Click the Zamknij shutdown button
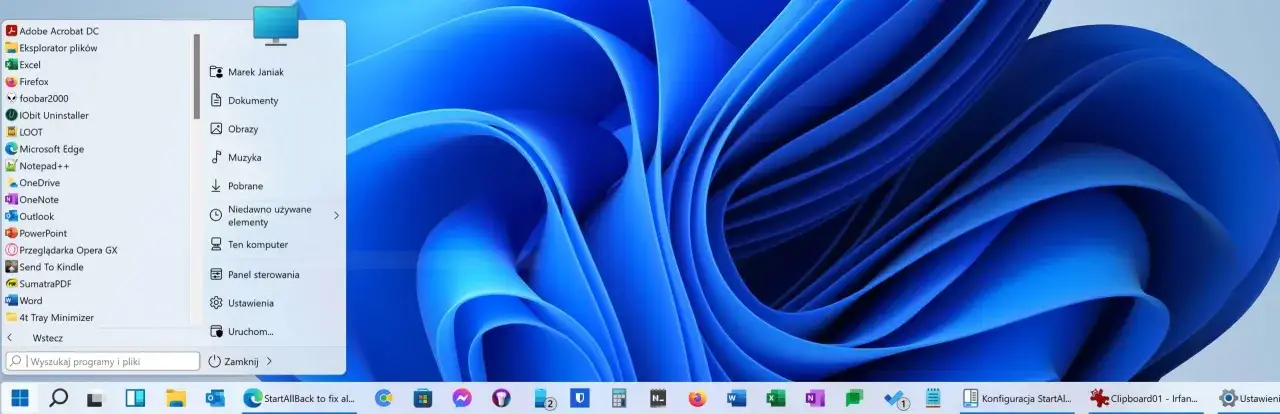 [x=234, y=361]
